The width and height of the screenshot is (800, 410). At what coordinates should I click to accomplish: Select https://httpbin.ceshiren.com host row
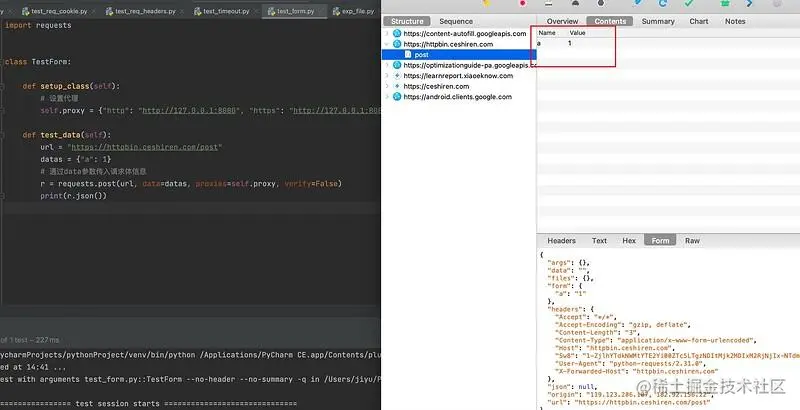pos(459,44)
